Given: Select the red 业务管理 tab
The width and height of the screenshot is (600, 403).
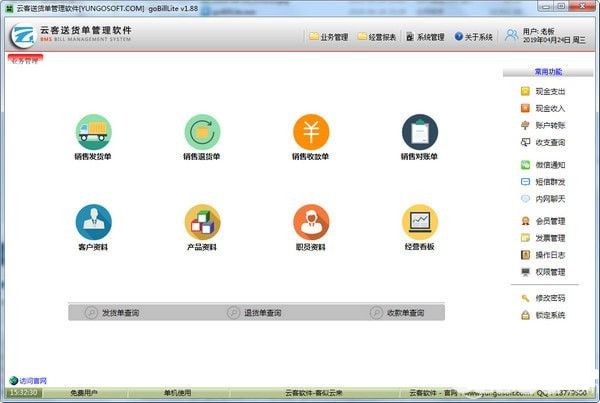Looking at the screenshot, I should coord(25,60).
